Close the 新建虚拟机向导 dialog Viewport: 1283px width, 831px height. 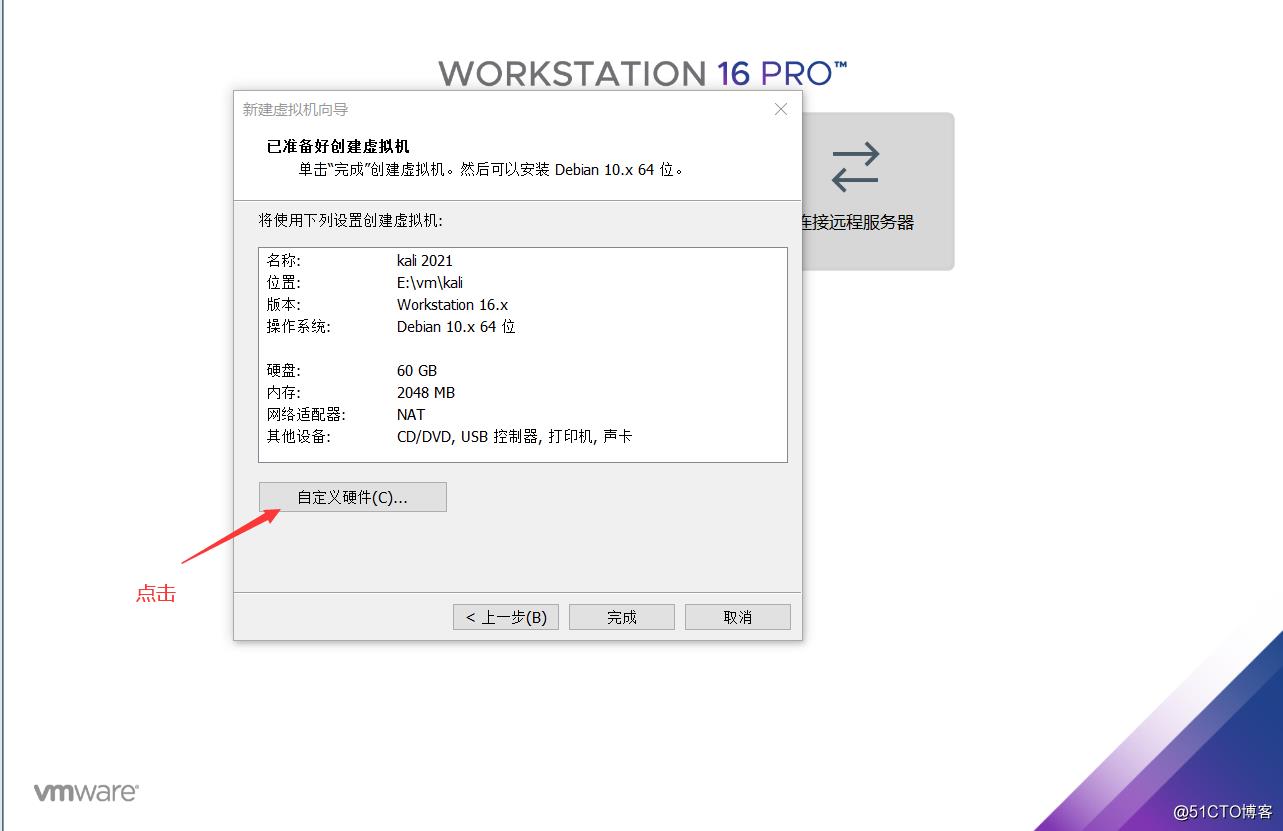click(x=781, y=109)
